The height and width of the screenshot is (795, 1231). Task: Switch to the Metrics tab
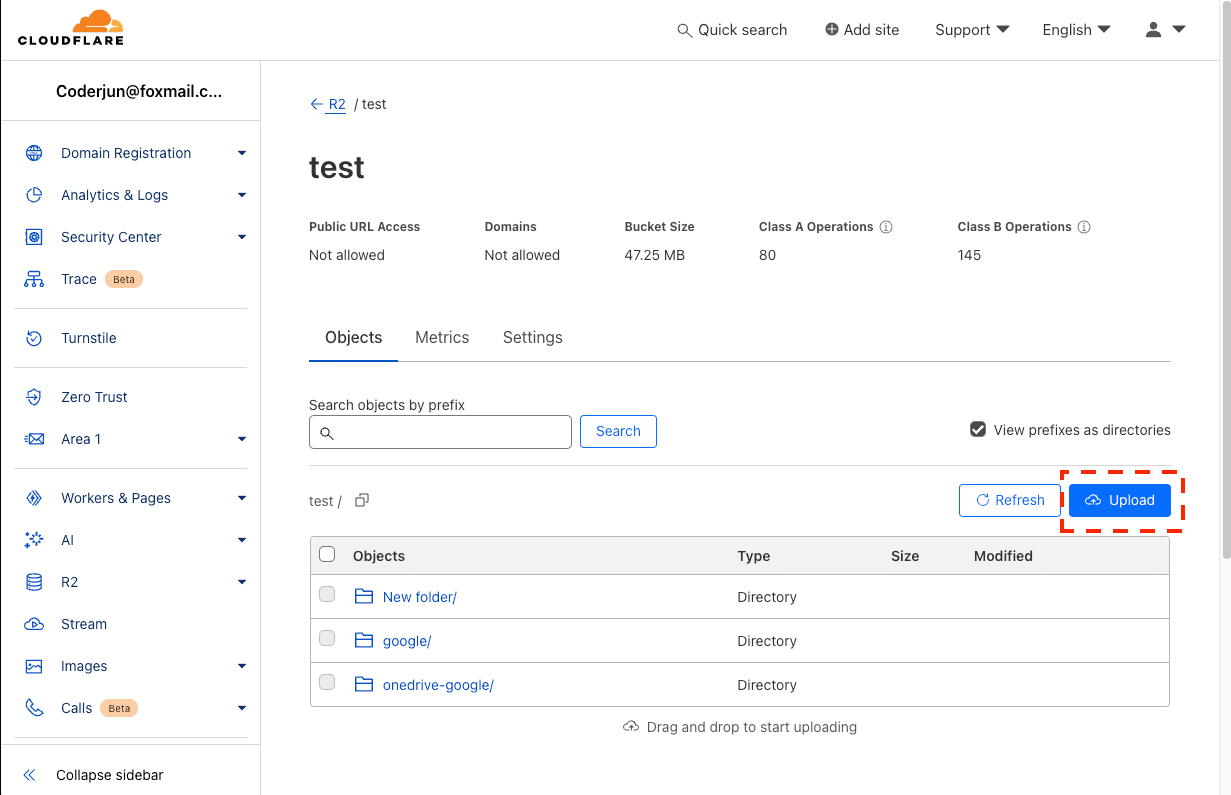[x=442, y=337]
